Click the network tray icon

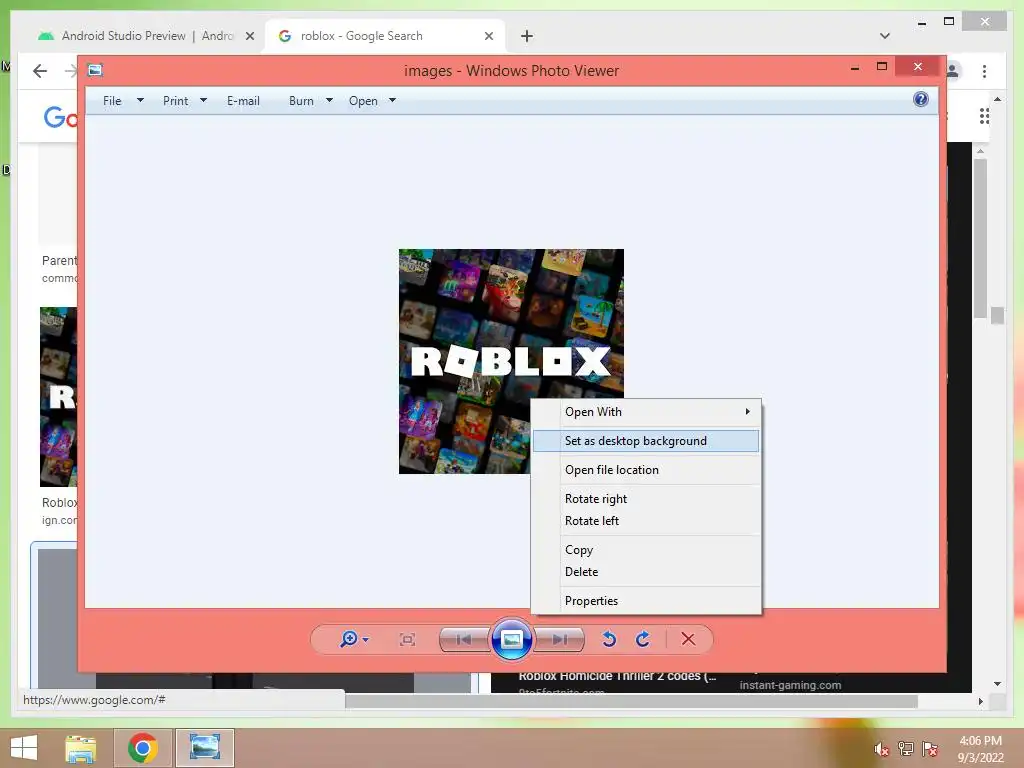pos(906,748)
